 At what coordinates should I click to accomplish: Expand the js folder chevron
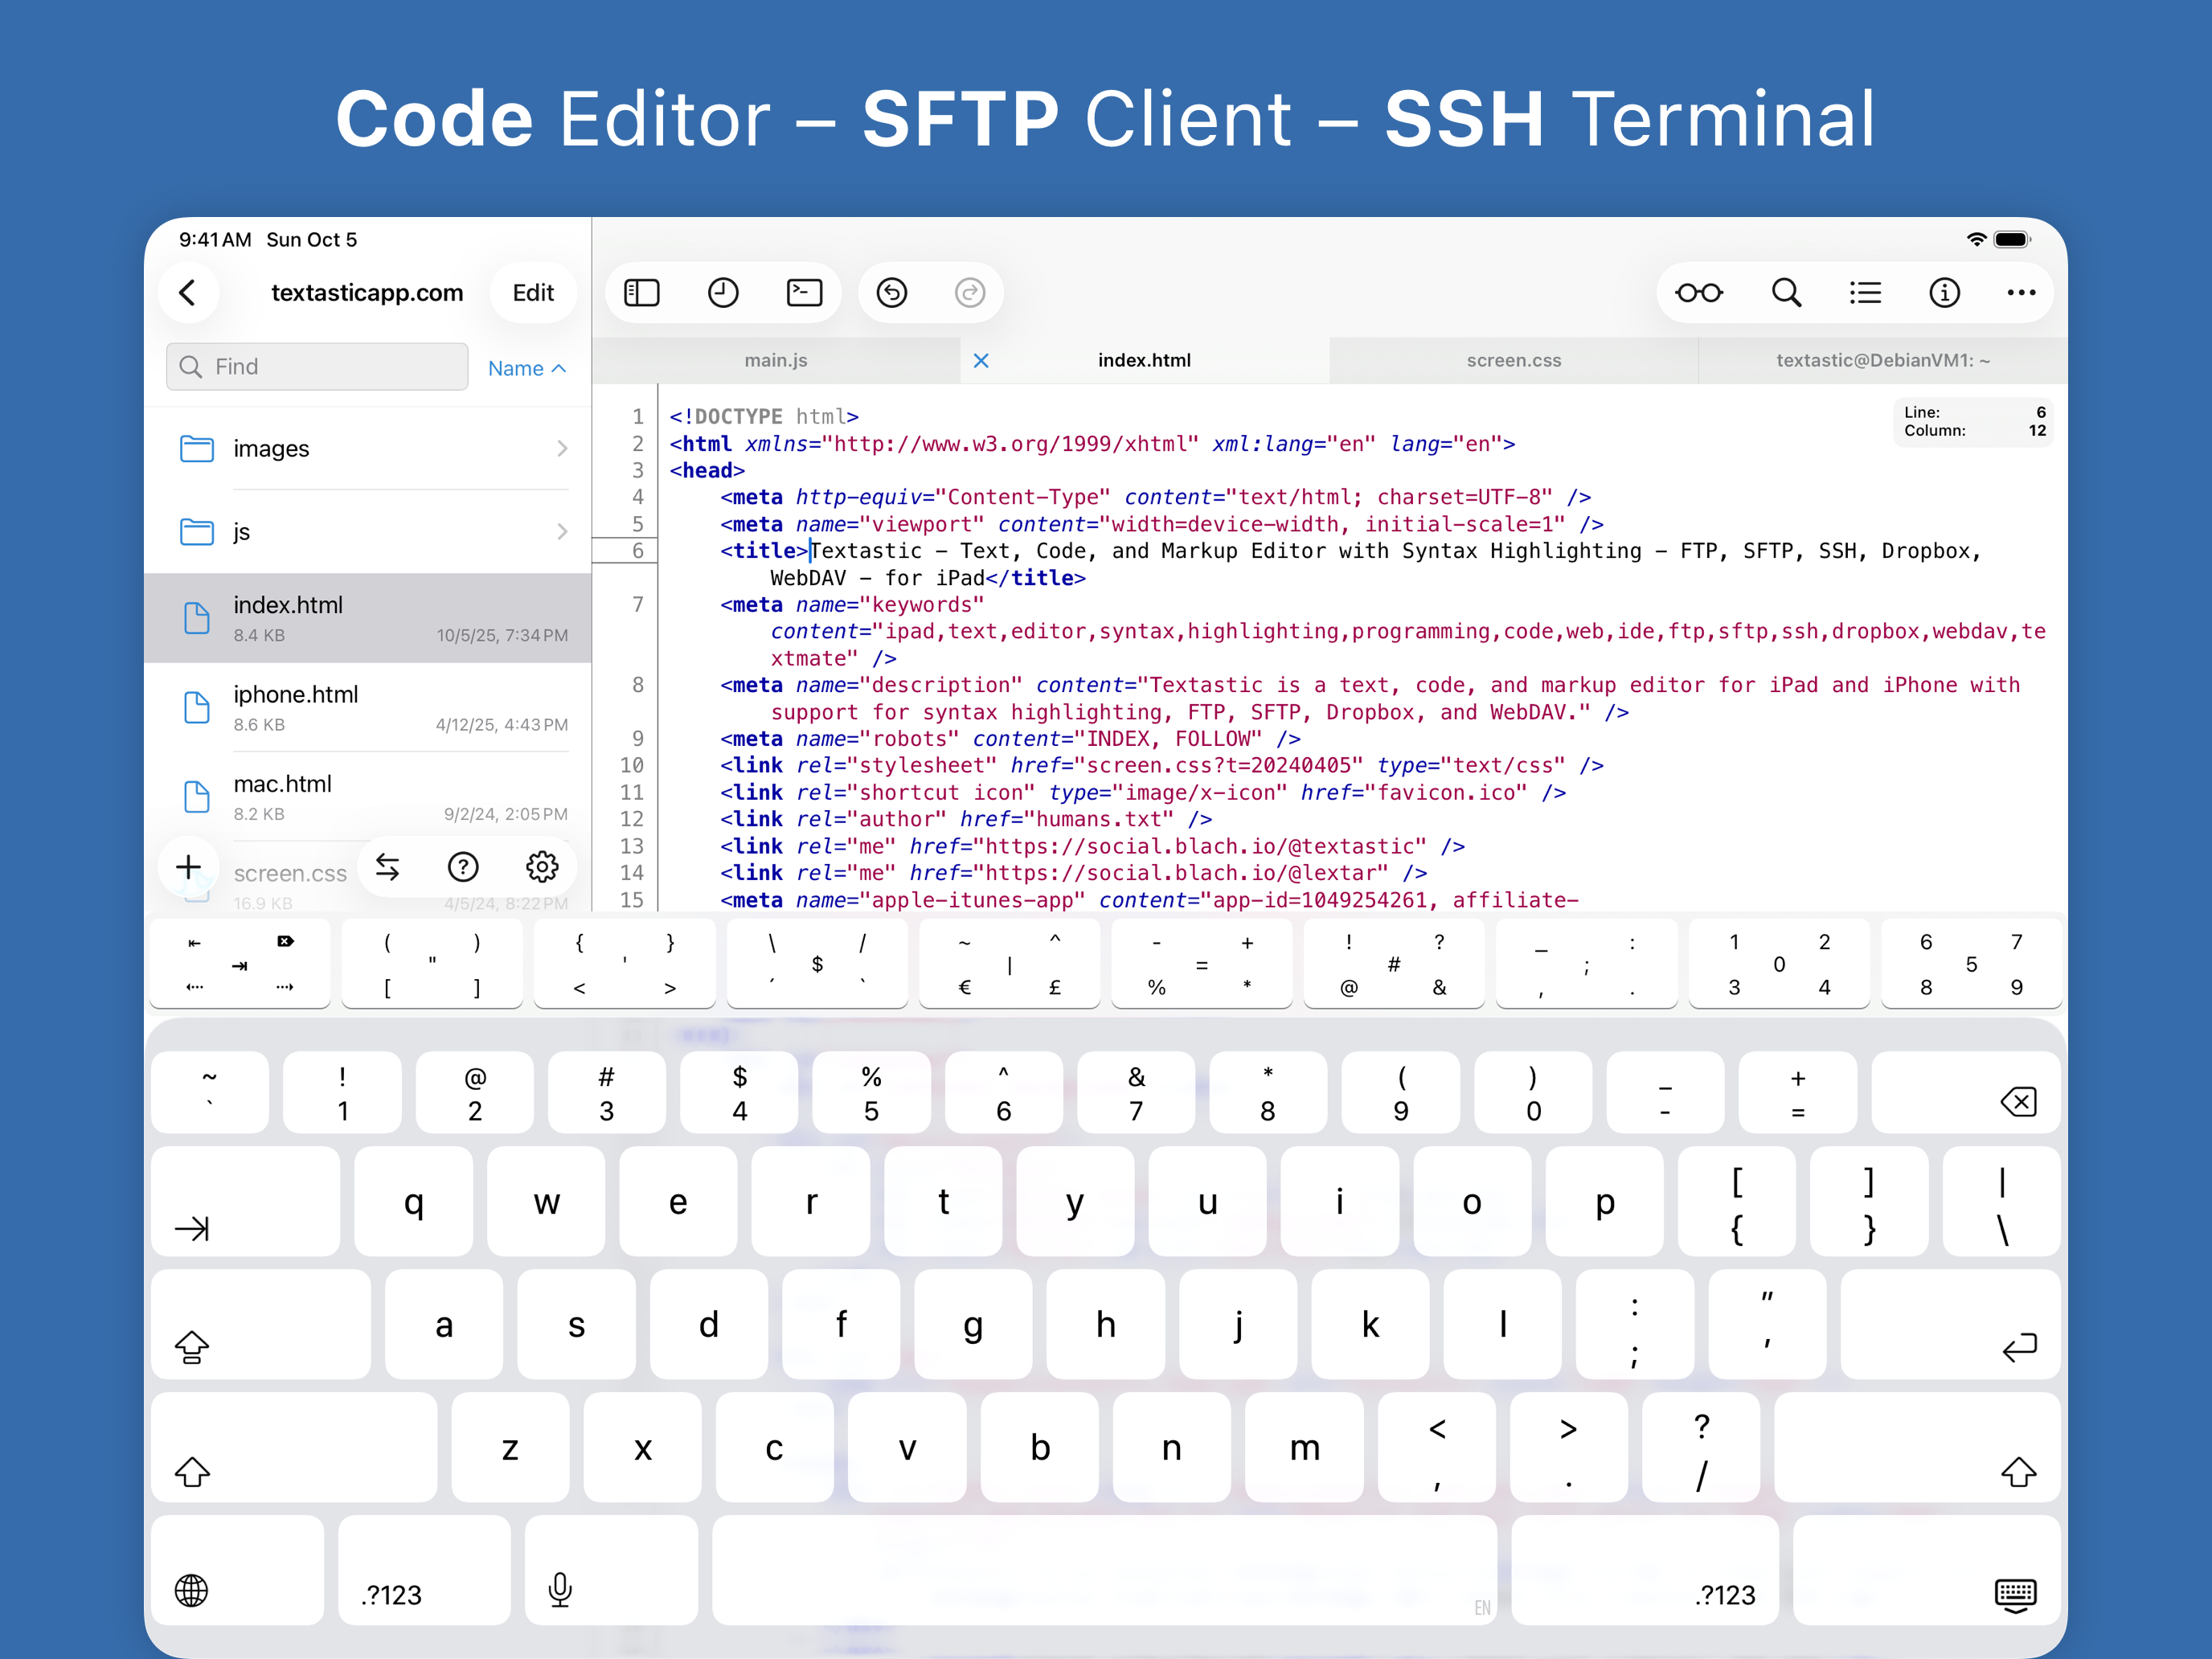(562, 532)
